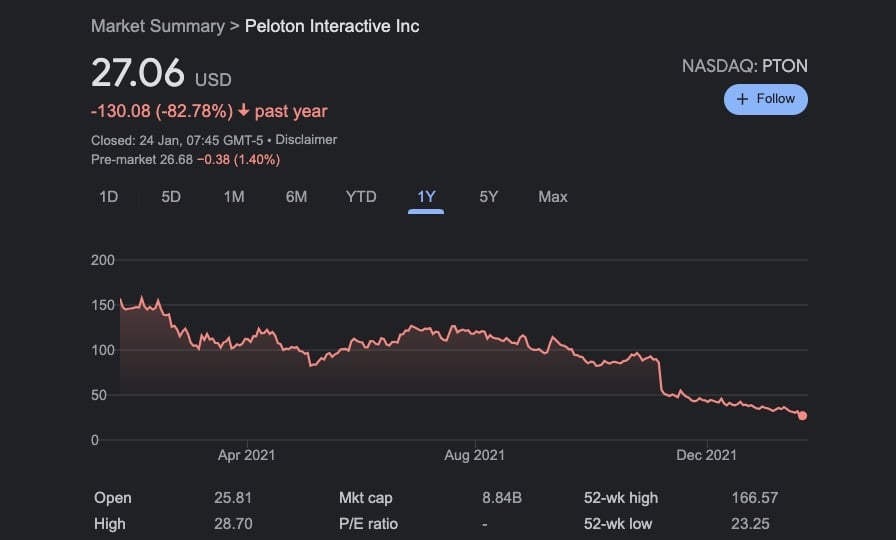Click the Apr 2021 axis label

click(x=246, y=455)
